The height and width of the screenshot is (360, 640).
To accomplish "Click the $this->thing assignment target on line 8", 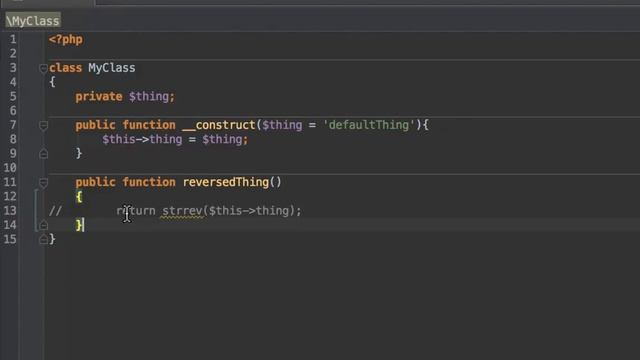I will (x=142, y=140).
